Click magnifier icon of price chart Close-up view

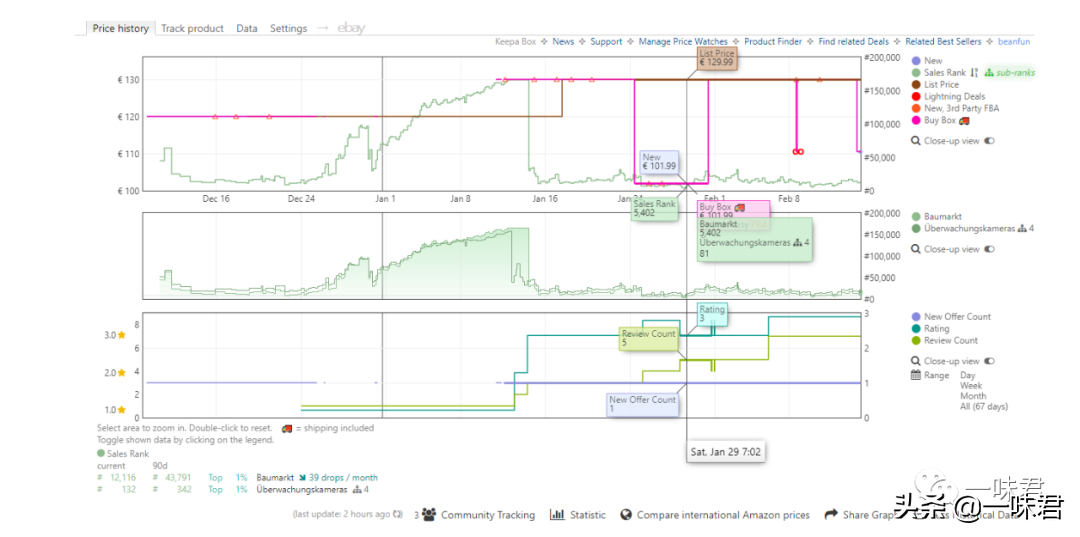[915, 140]
